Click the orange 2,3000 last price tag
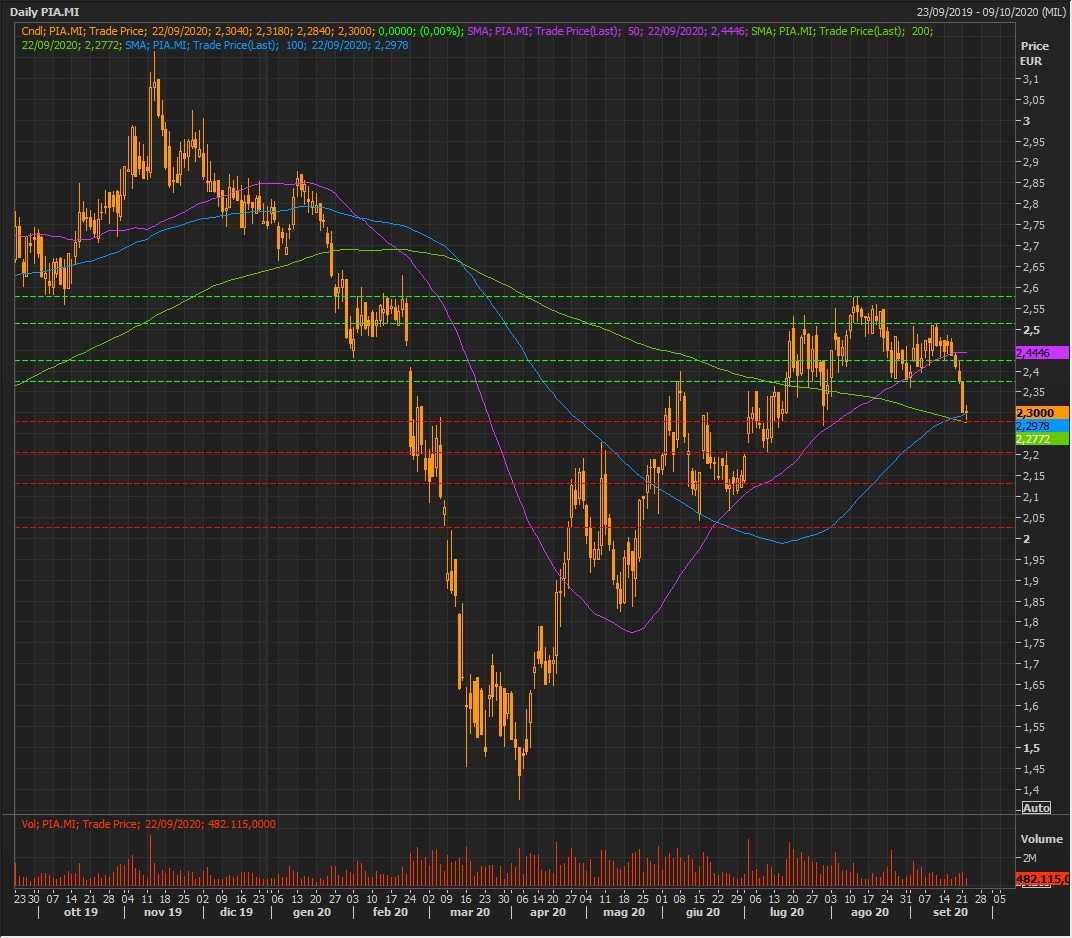The height and width of the screenshot is (938, 1072). click(1041, 412)
